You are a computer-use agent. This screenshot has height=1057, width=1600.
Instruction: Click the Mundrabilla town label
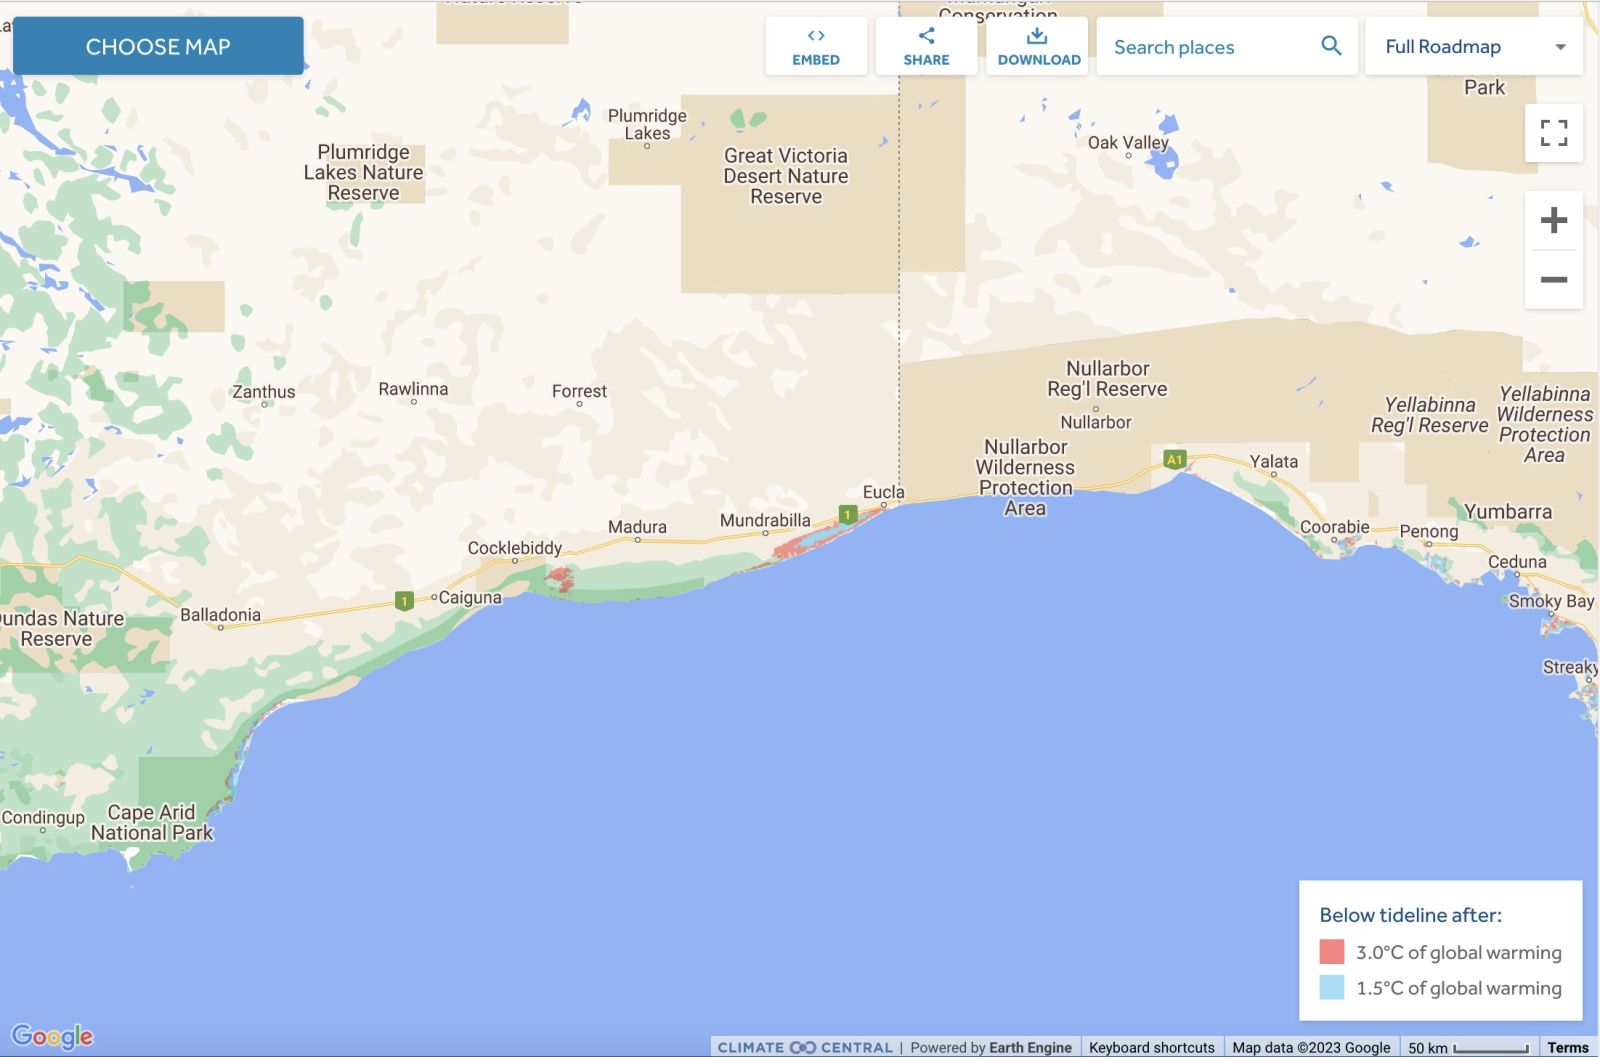(765, 520)
